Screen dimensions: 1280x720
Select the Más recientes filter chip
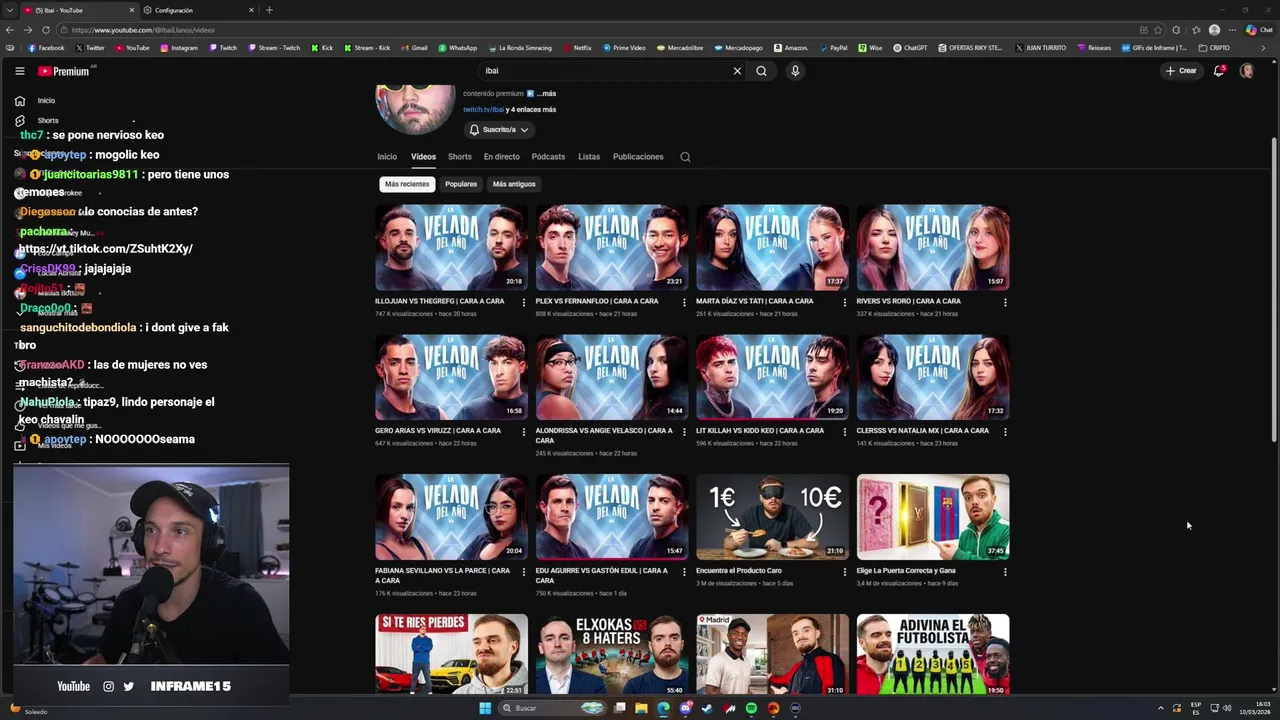tap(407, 184)
